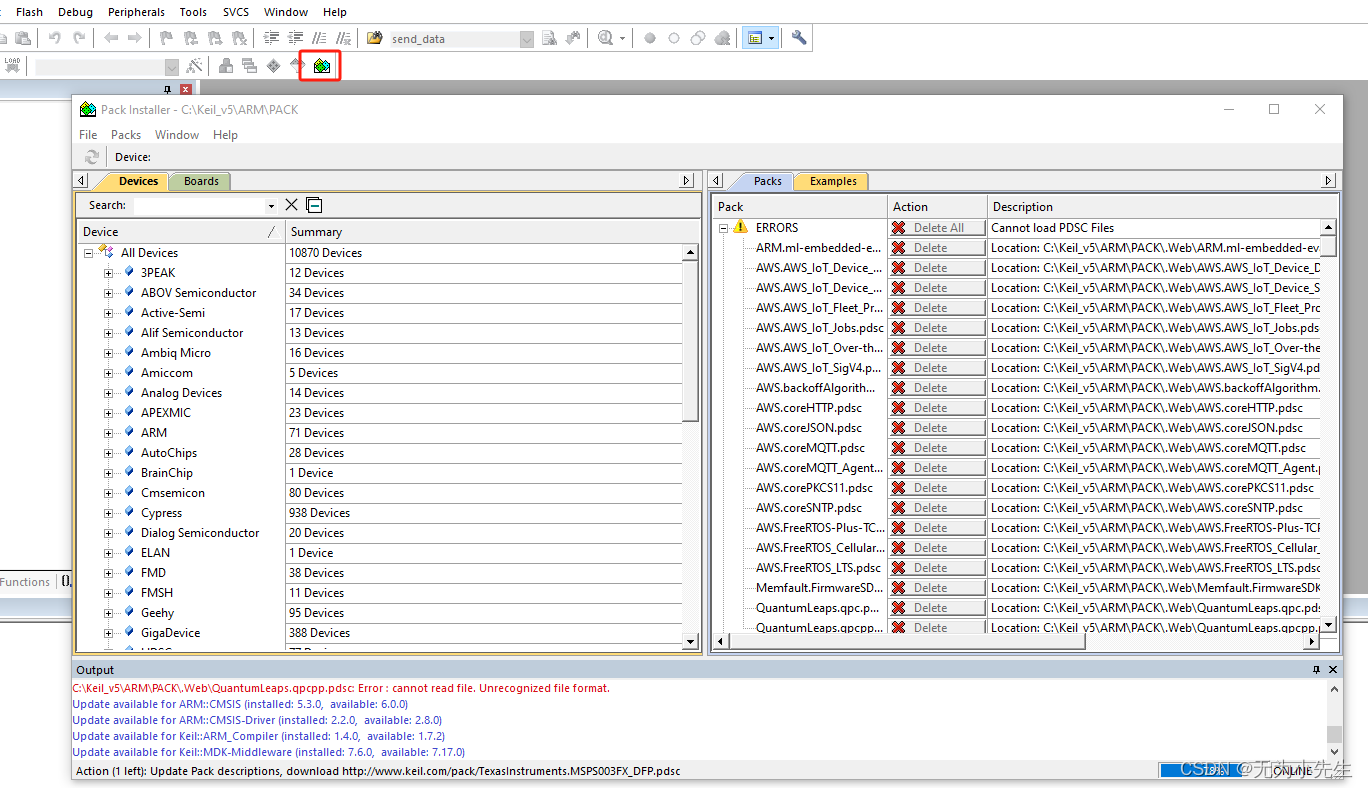Screen dimensions: 1368x788
Task: Click the Unindent selection icon
Action: [x=295, y=38]
